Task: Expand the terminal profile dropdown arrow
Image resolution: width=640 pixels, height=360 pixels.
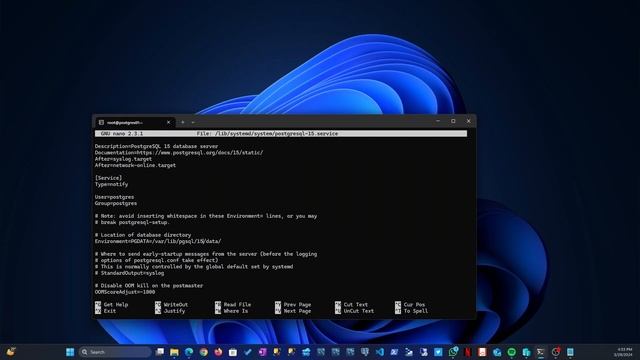Action: 193,122
